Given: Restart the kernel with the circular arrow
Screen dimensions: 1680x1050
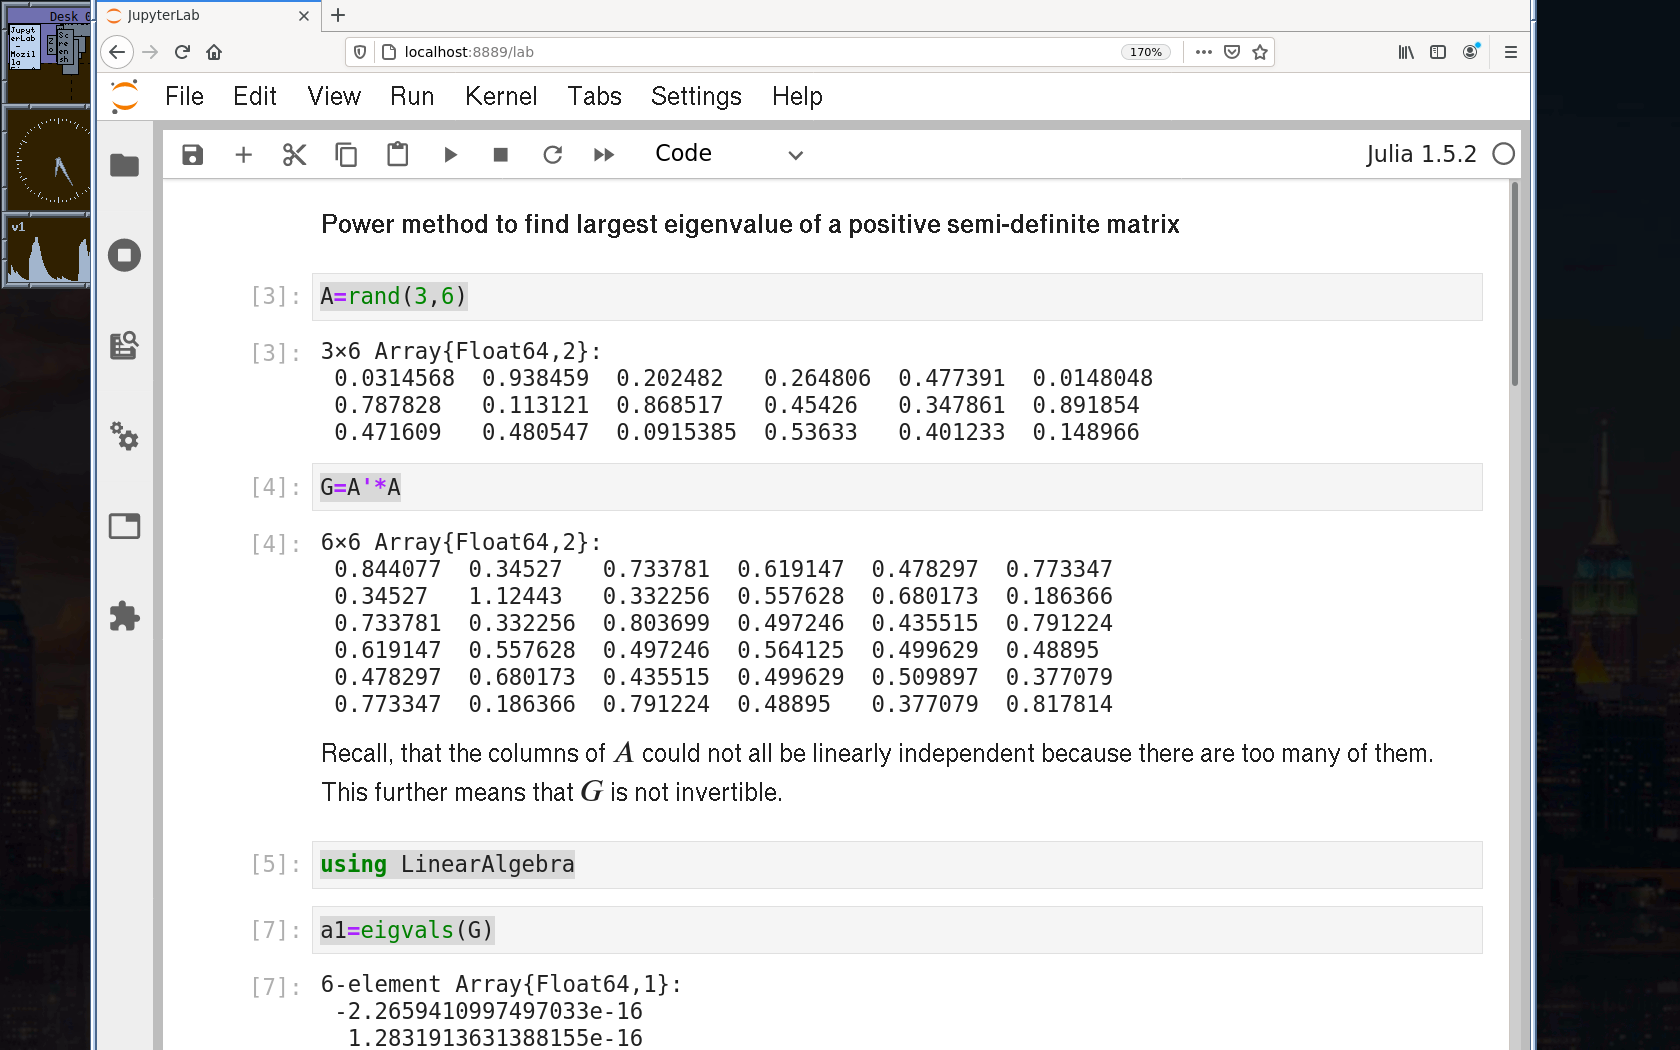Looking at the screenshot, I should pyautogui.click(x=552, y=155).
